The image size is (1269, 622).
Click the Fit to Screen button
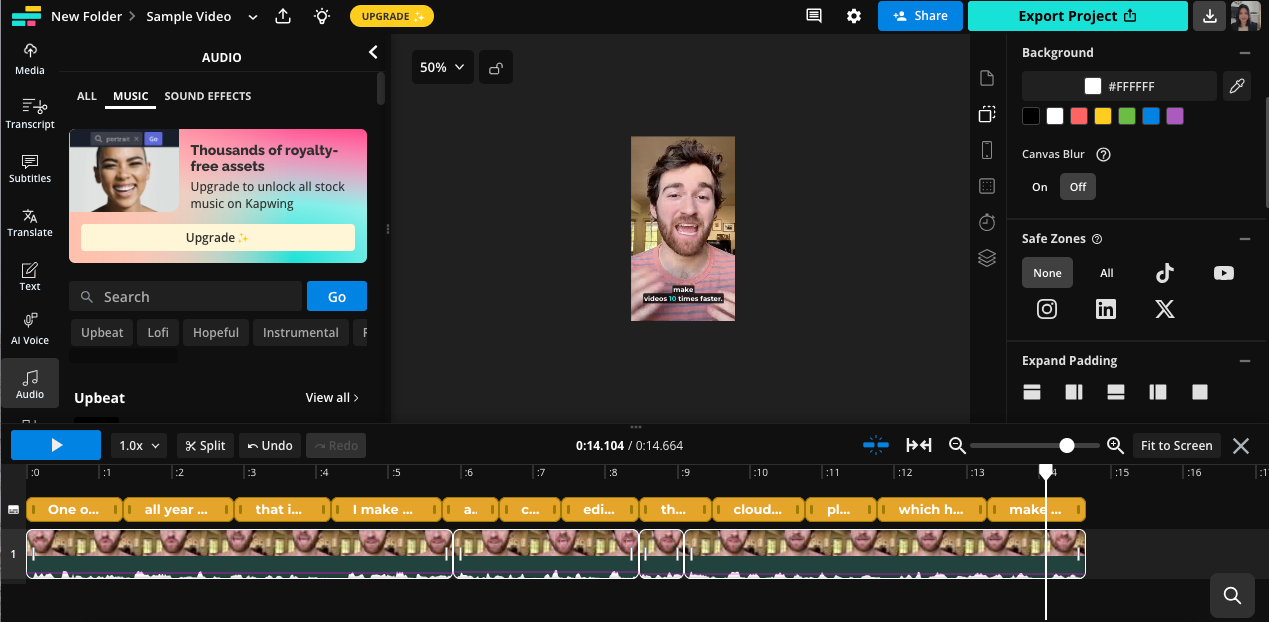[1176, 446]
